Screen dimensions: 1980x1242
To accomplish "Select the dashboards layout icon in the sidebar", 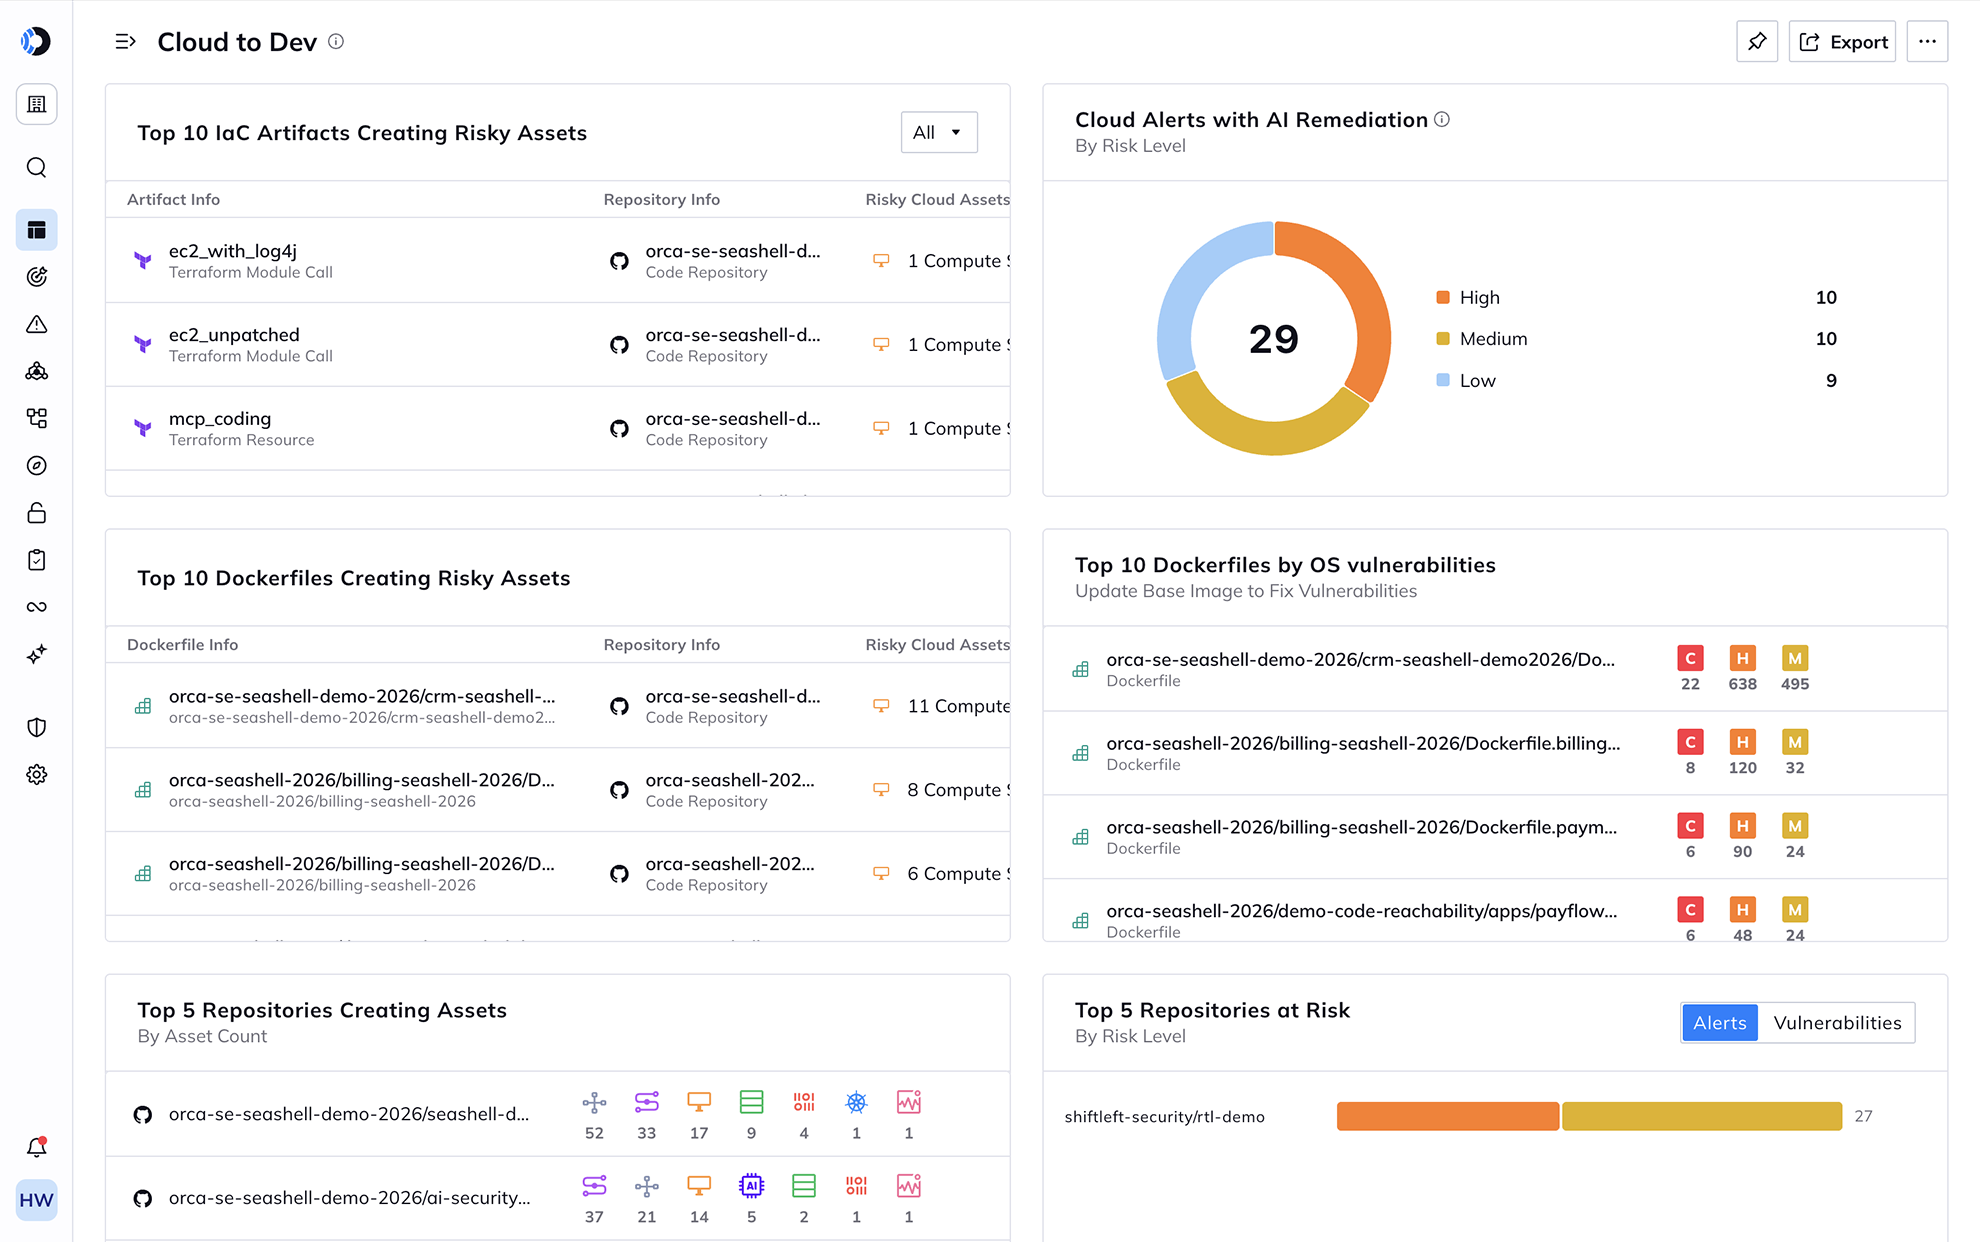I will tap(36, 230).
